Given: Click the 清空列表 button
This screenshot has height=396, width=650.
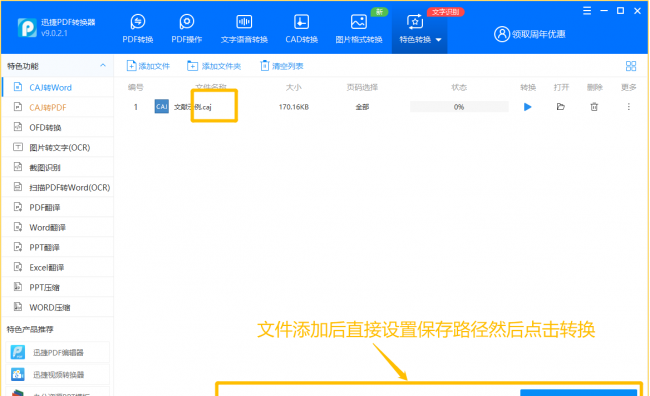Looking at the screenshot, I should pyautogui.click(x=282, y=66).
